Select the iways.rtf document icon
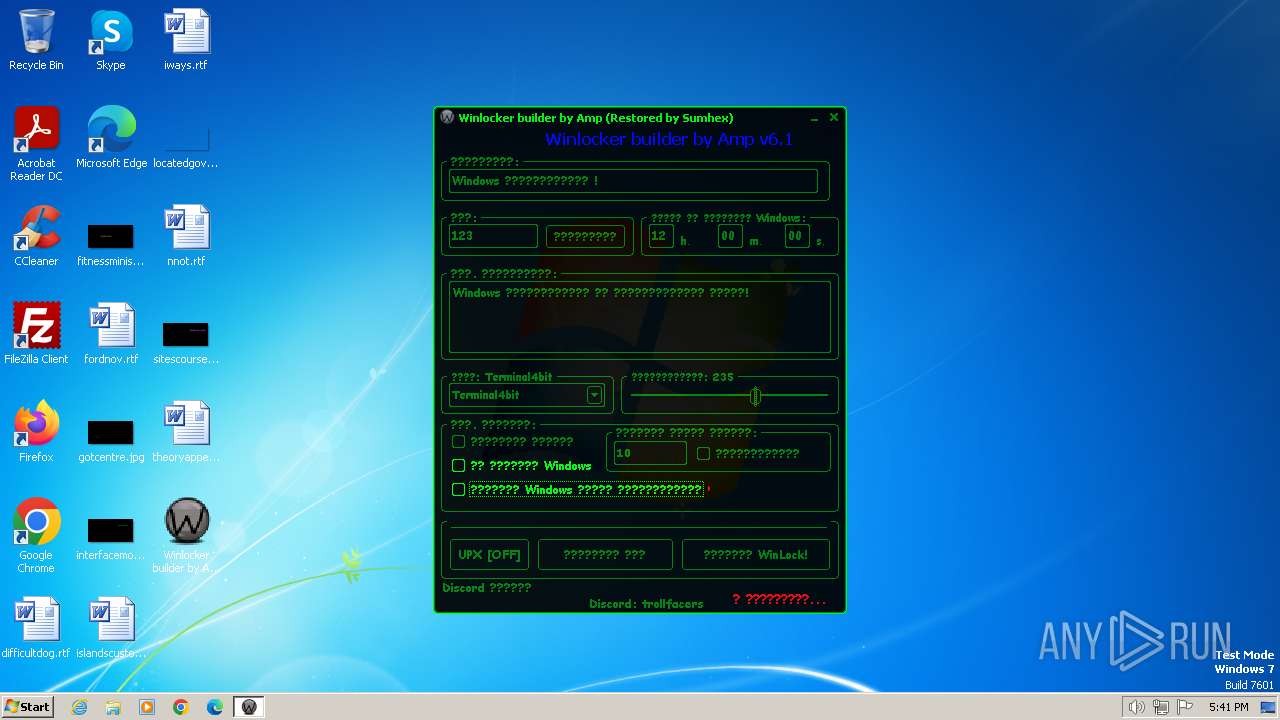Viewport: 1280px width, 720px height. (x=185, y=40)
